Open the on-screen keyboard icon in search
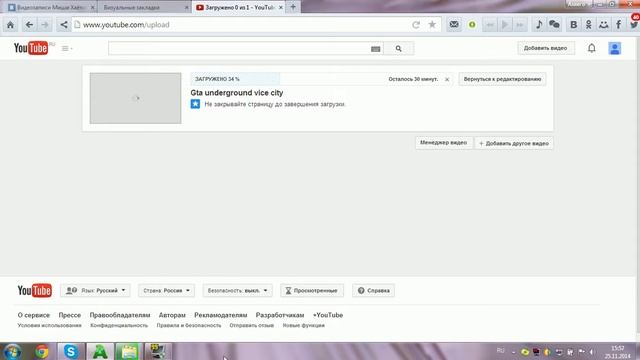This screenshot has height=360, width=640. 376,49
